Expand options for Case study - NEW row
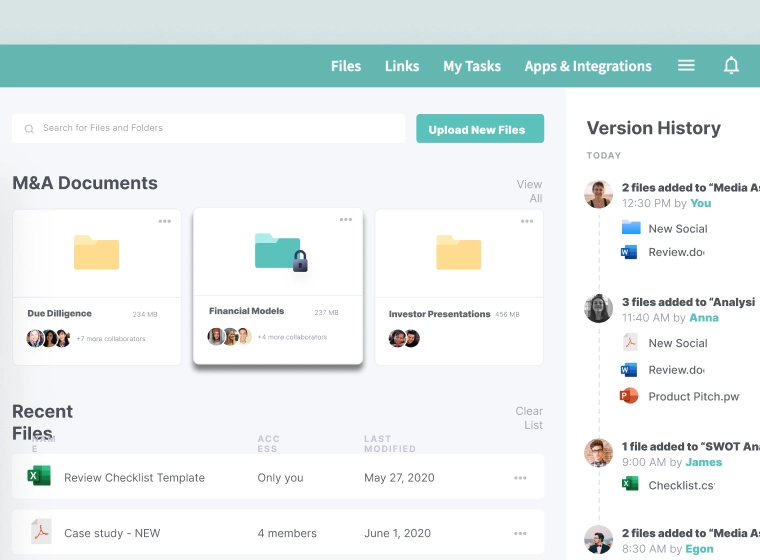The image size is (760, 560). (x=520, y=533)
